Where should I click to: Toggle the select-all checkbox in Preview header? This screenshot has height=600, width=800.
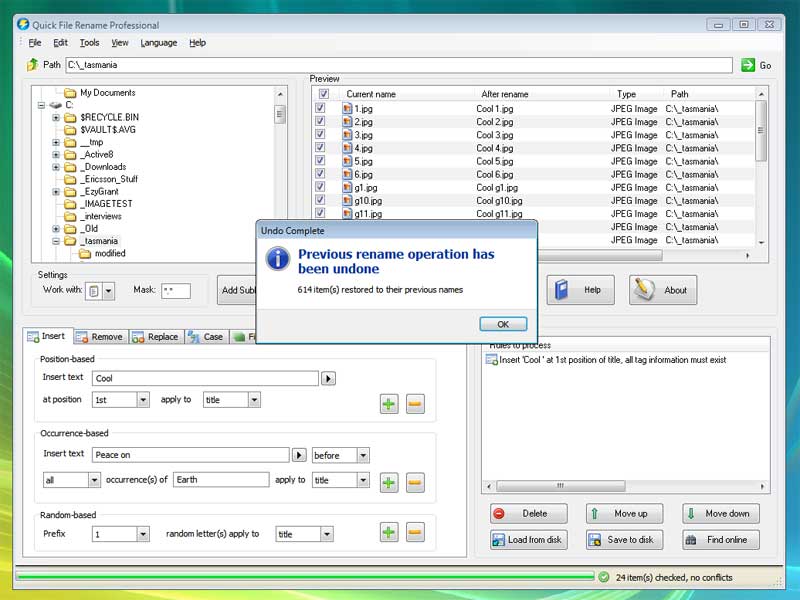tap(323, 94)
